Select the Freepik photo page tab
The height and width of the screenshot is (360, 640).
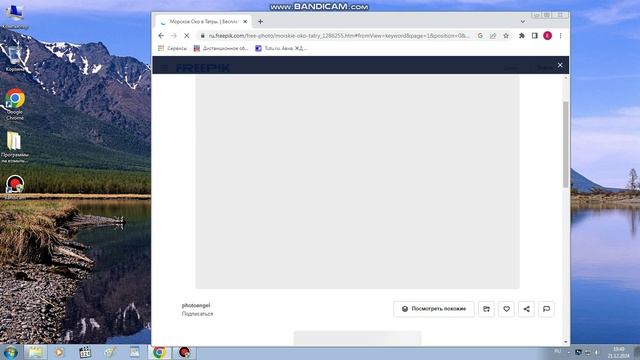click(x=204, y=22)
